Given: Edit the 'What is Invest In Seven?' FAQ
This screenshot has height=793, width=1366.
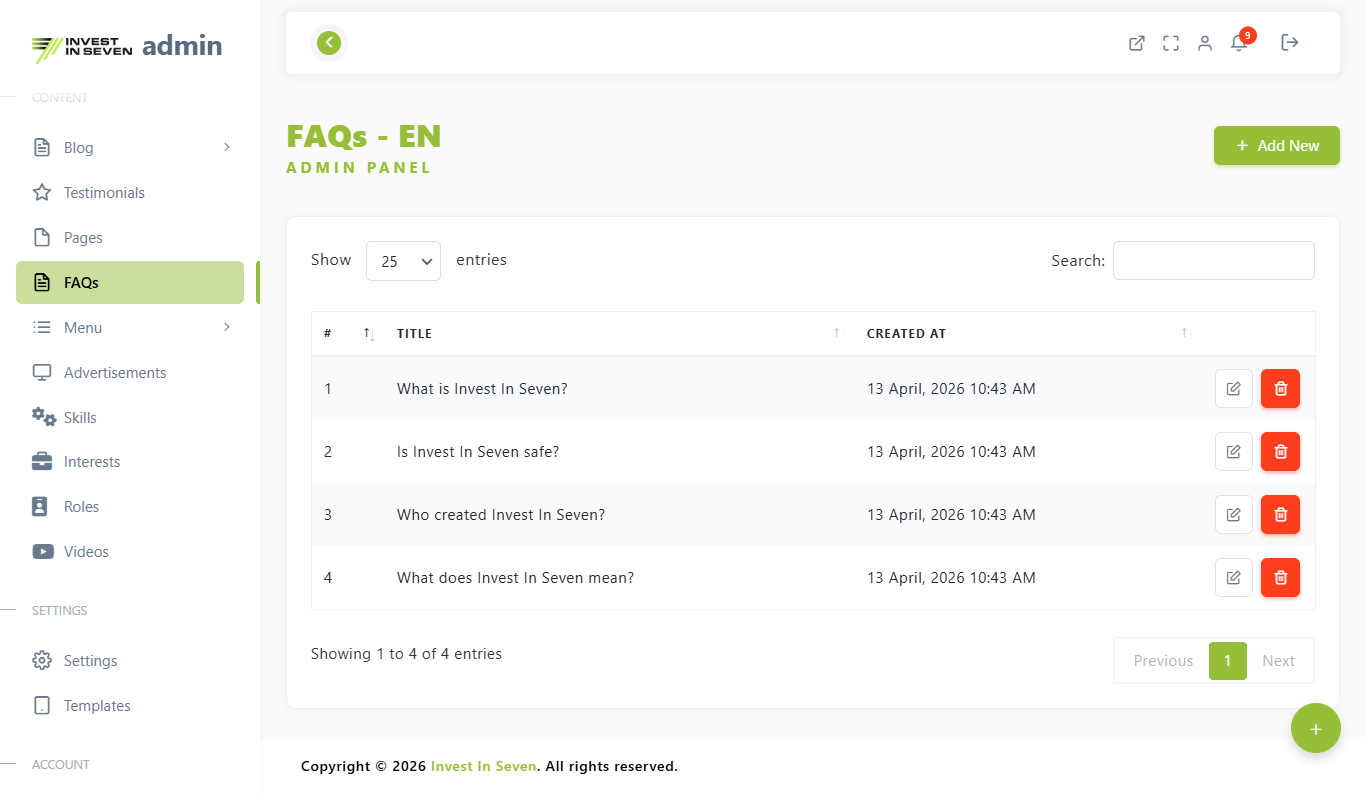Looking at the screenshot, I should tap(1233, 389).
